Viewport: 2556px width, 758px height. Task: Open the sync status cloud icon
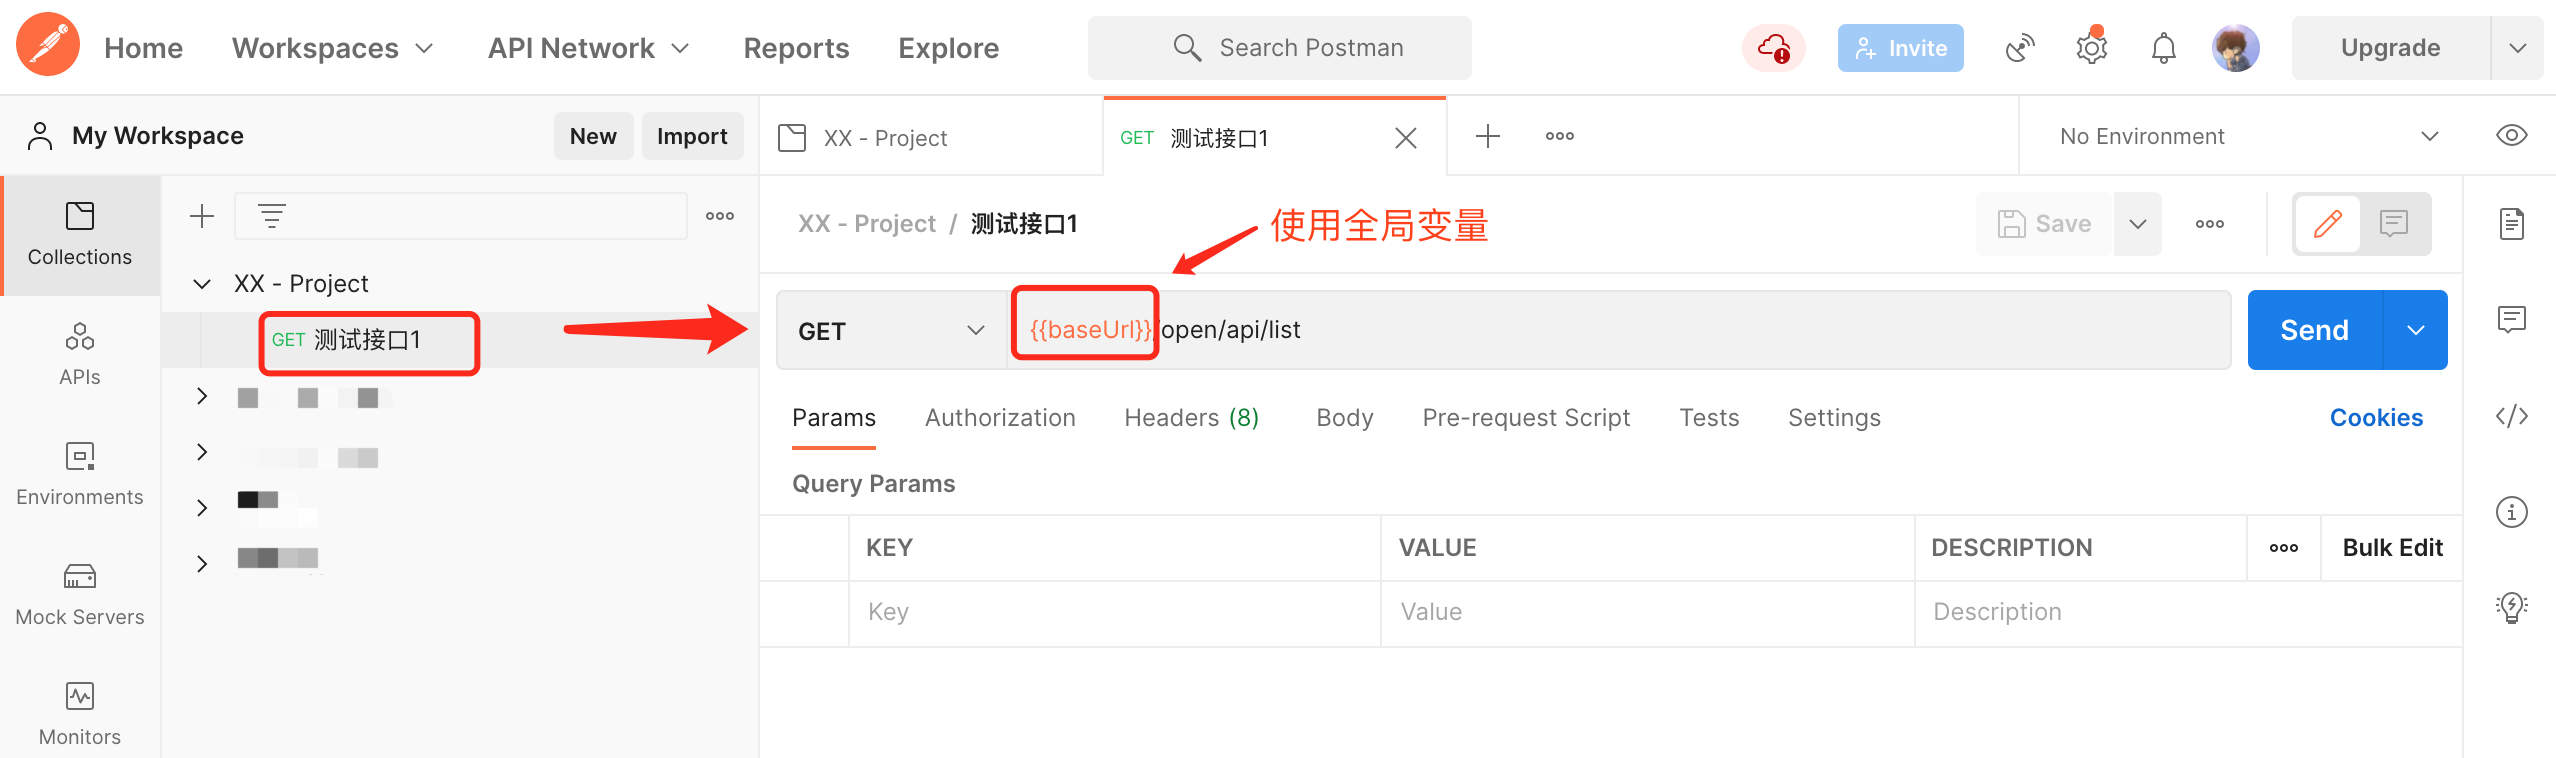[x=1773, y=48]
